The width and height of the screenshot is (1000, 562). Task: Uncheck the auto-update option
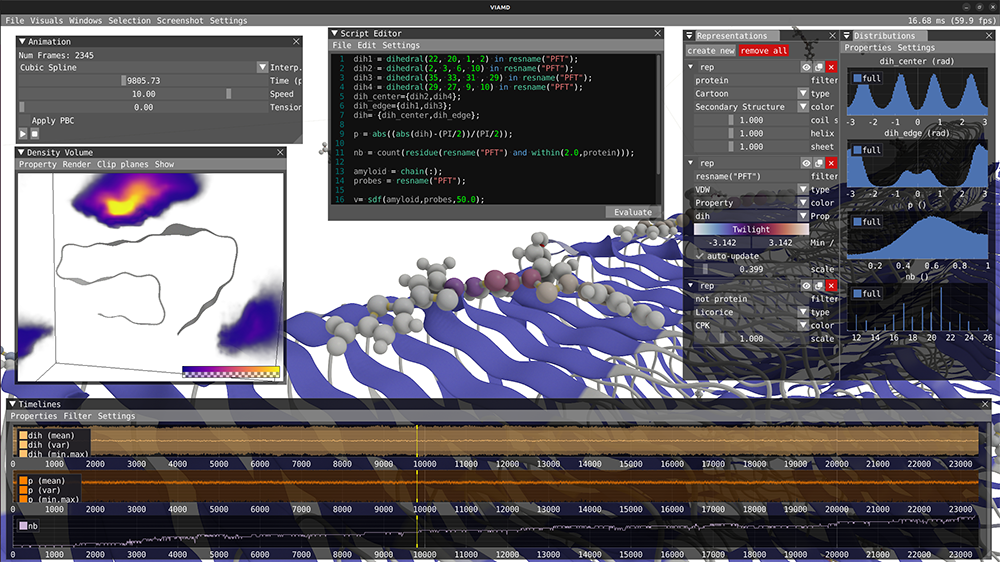tap(701, 255)
